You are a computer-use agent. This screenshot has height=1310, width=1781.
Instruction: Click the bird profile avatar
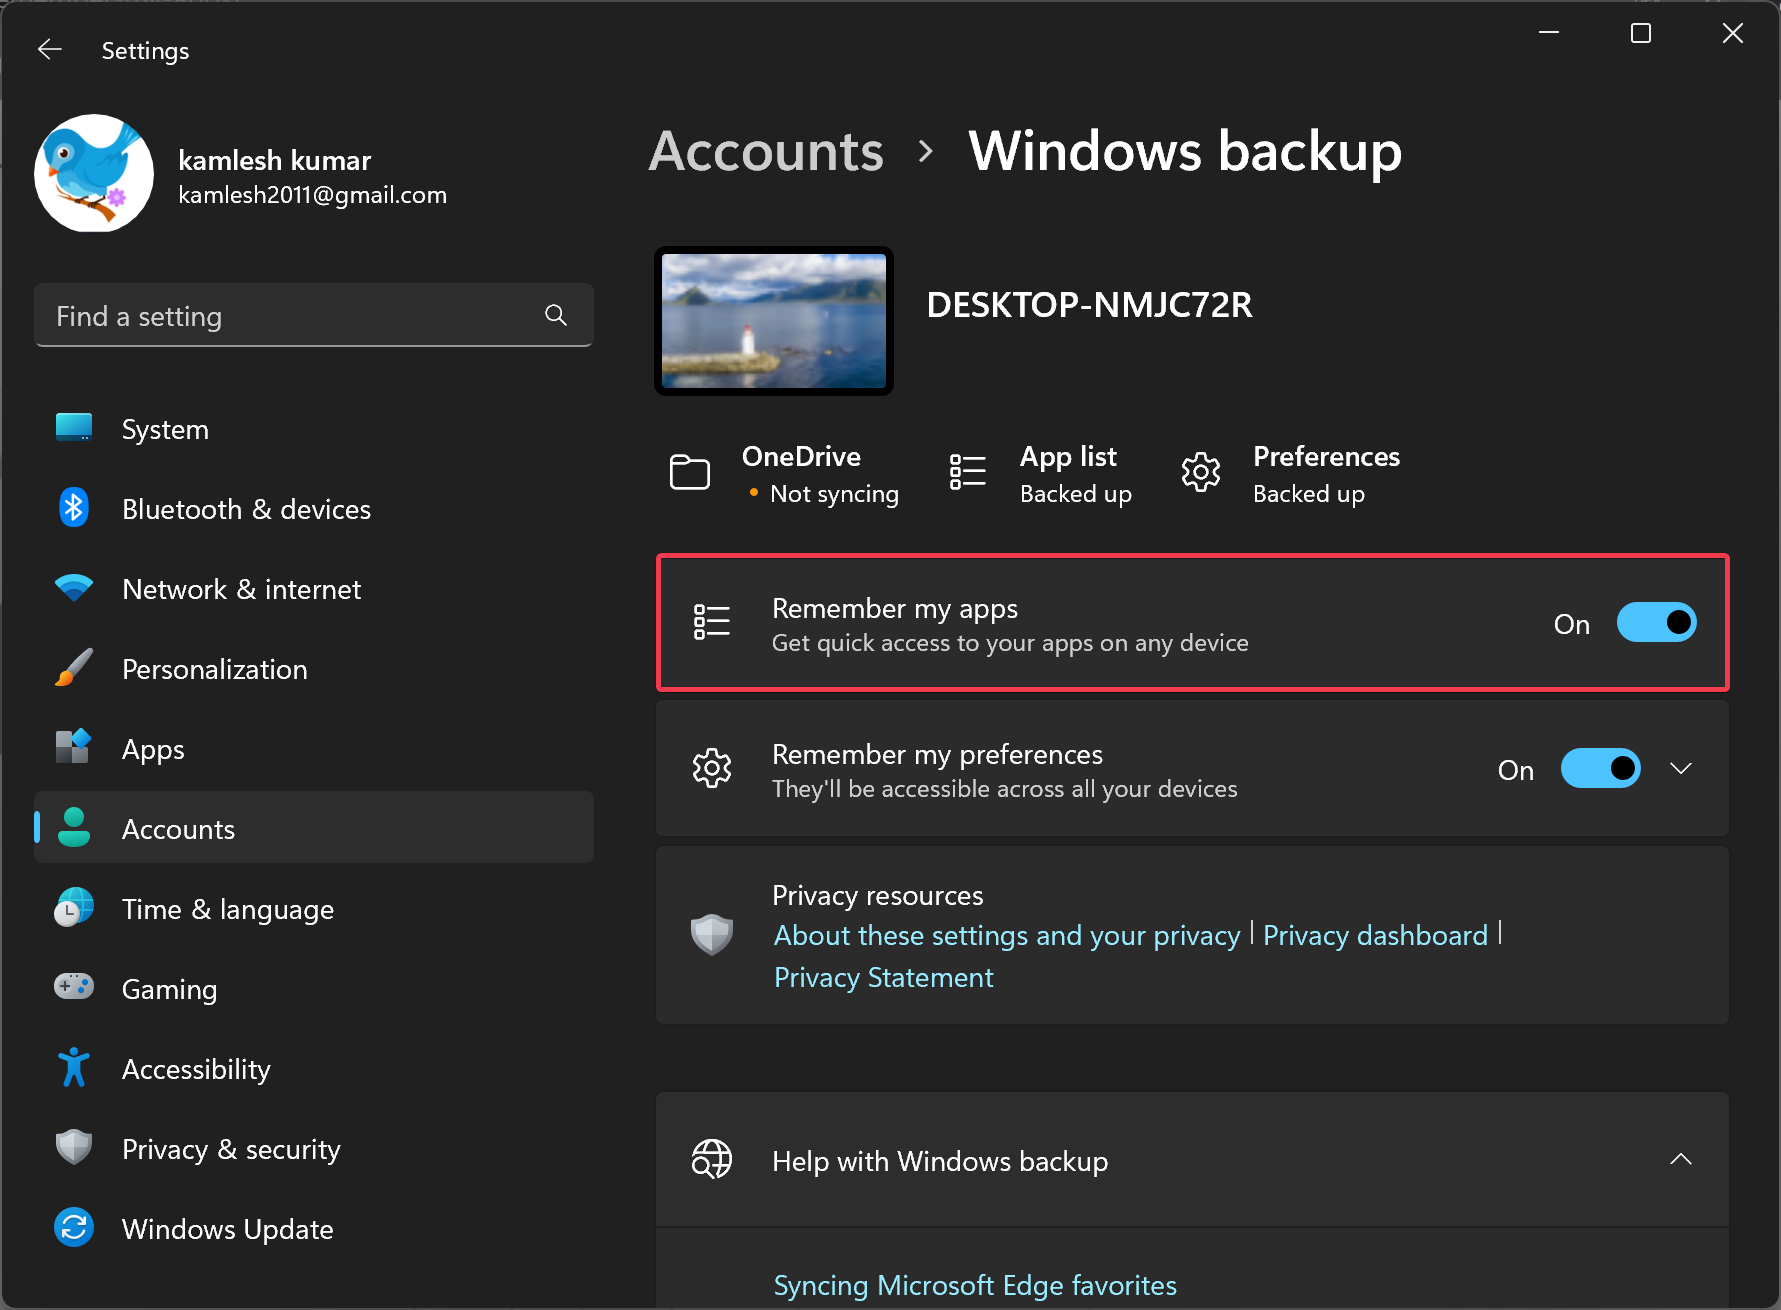(x=94, y=173)
